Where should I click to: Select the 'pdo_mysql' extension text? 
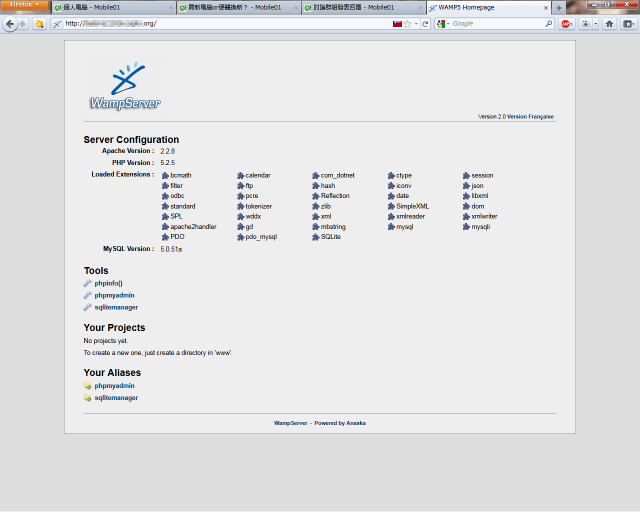(261, 237)
